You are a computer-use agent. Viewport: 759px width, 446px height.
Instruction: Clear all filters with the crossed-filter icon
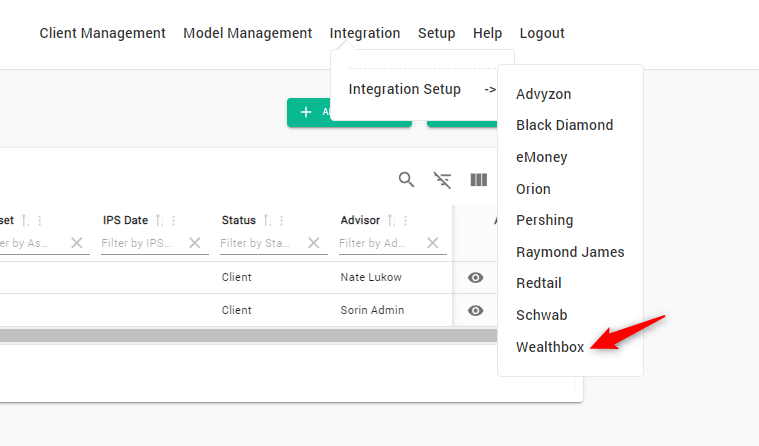pos(442,180)
